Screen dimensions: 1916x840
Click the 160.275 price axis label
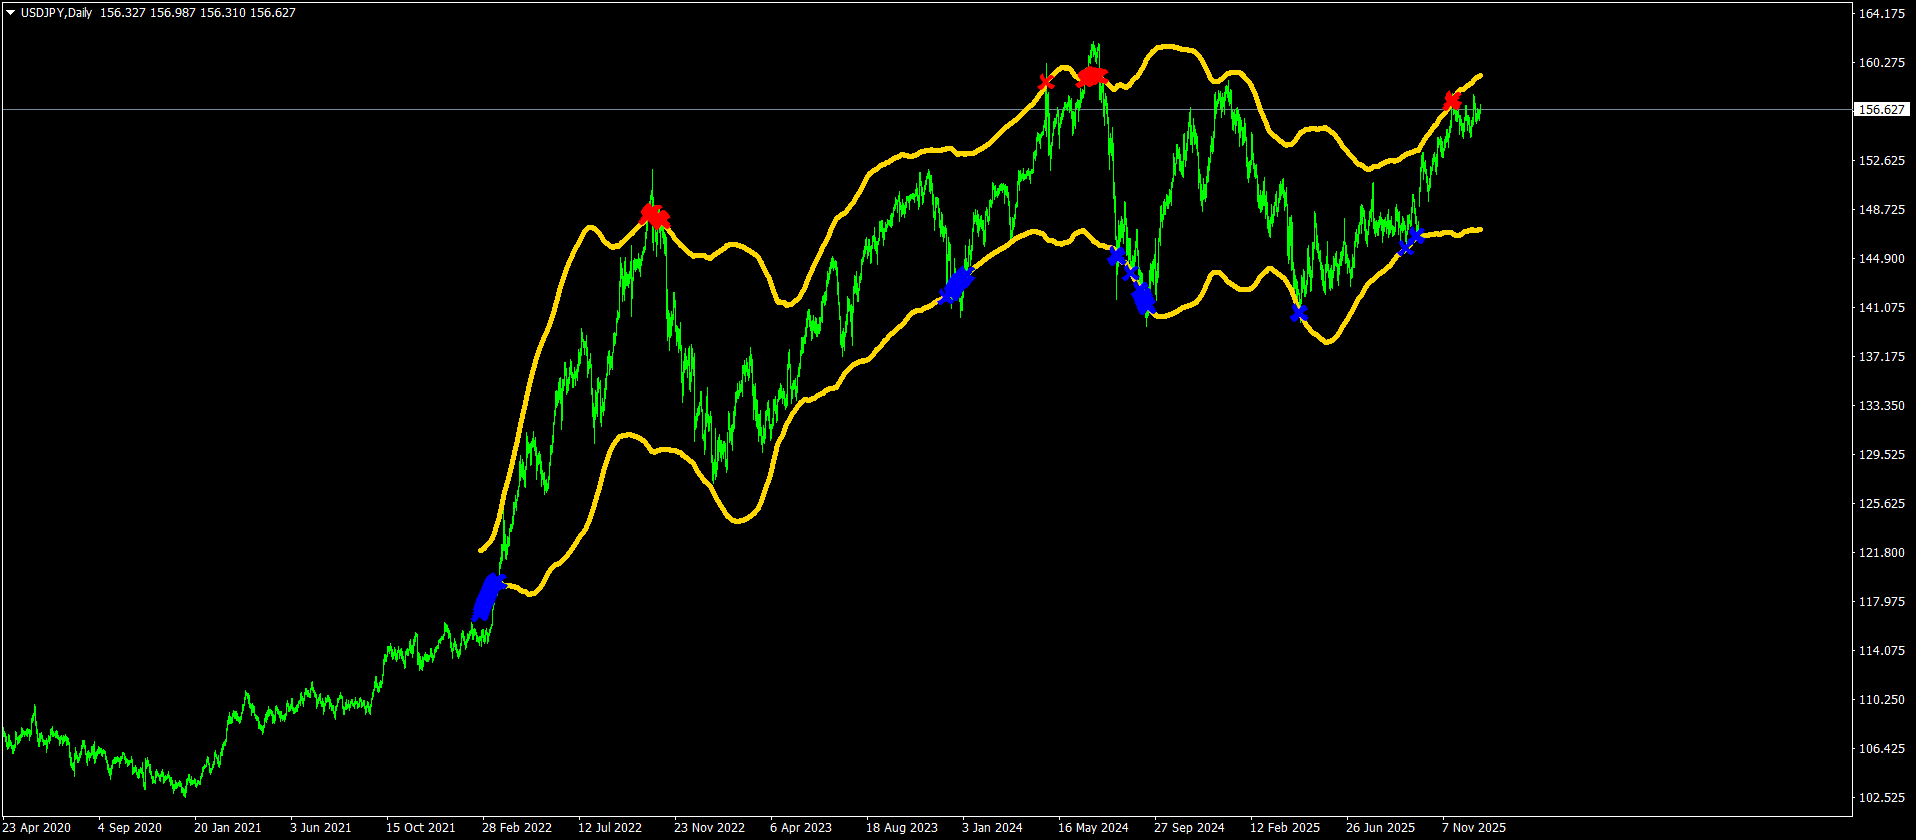point(1880,63)
